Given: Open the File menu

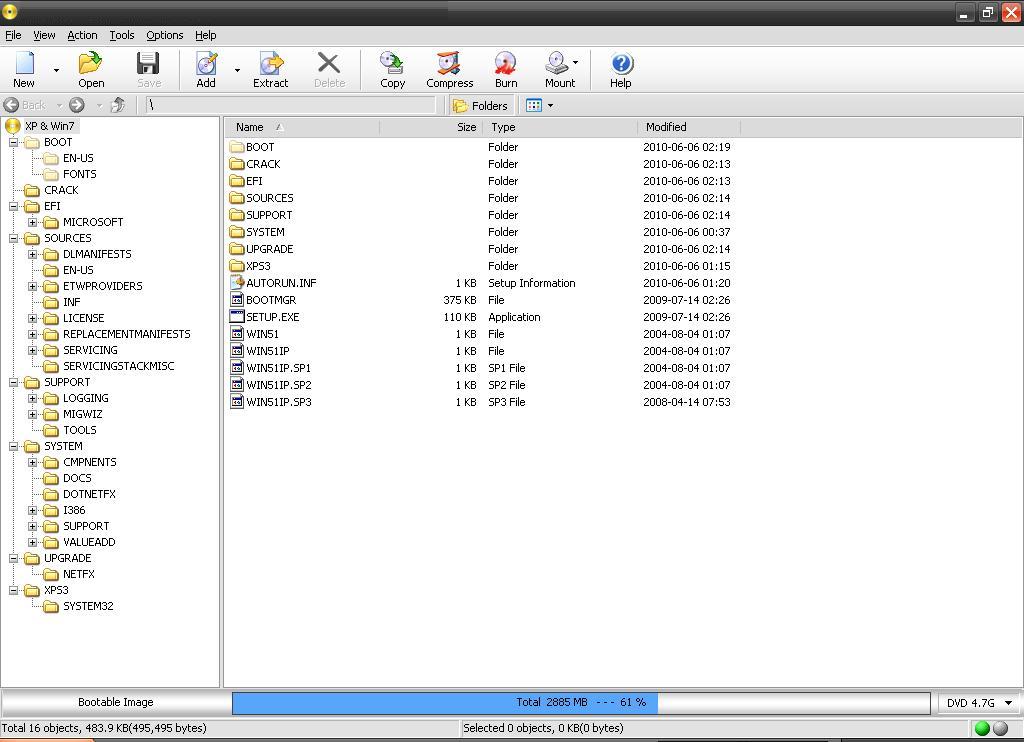Looking at the screenshot, I should [x=13, y=35].
